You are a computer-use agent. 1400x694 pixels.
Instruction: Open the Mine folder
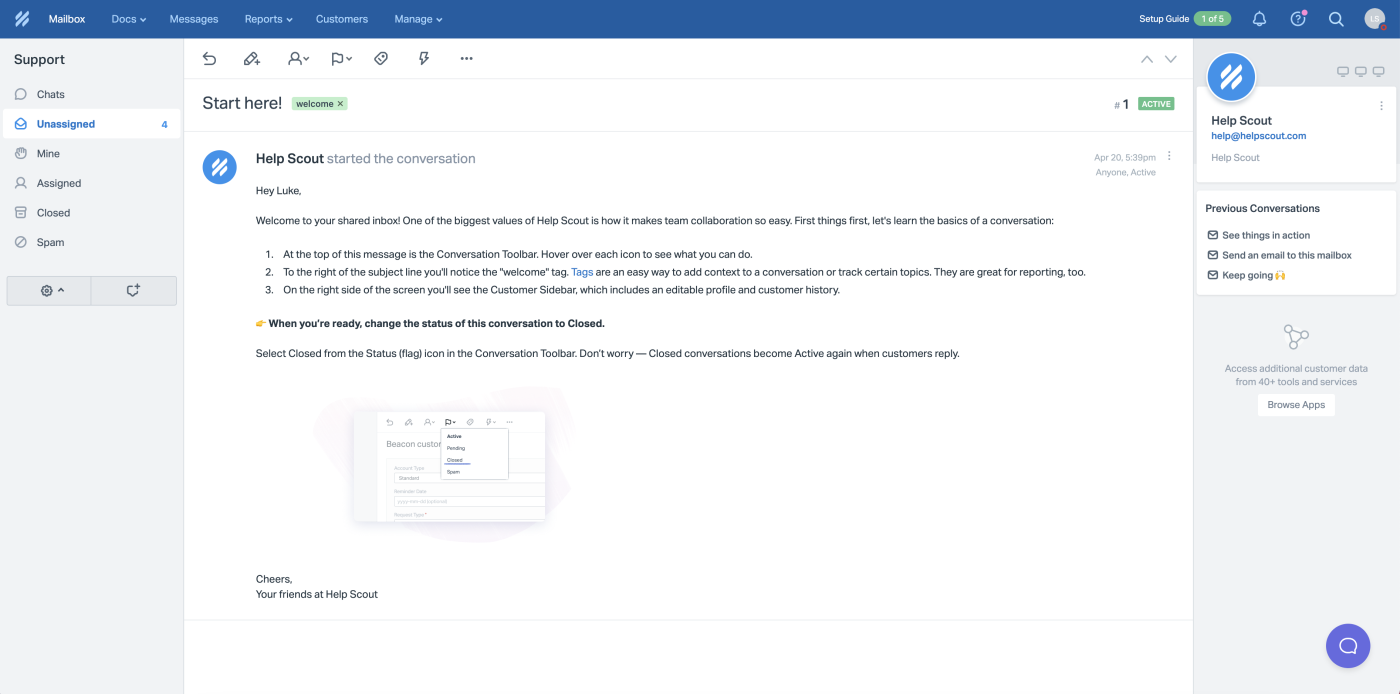click(92, 153)
